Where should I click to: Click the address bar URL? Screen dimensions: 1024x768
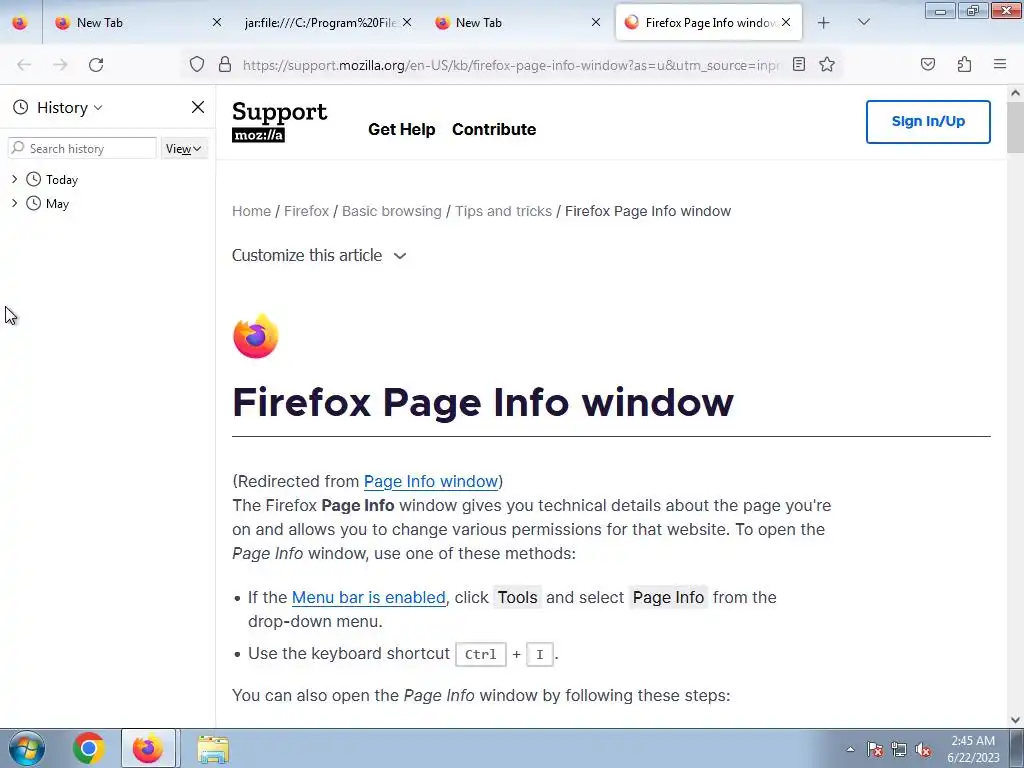click(511, 65)
